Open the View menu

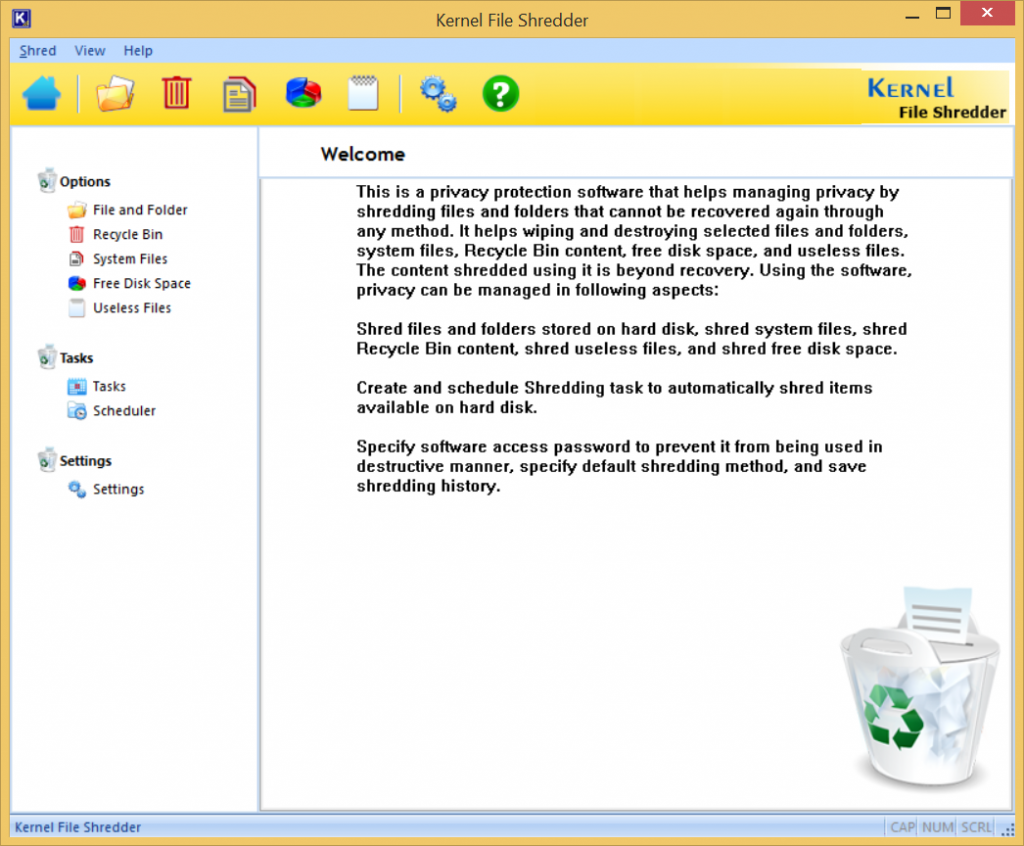(90, 50)
